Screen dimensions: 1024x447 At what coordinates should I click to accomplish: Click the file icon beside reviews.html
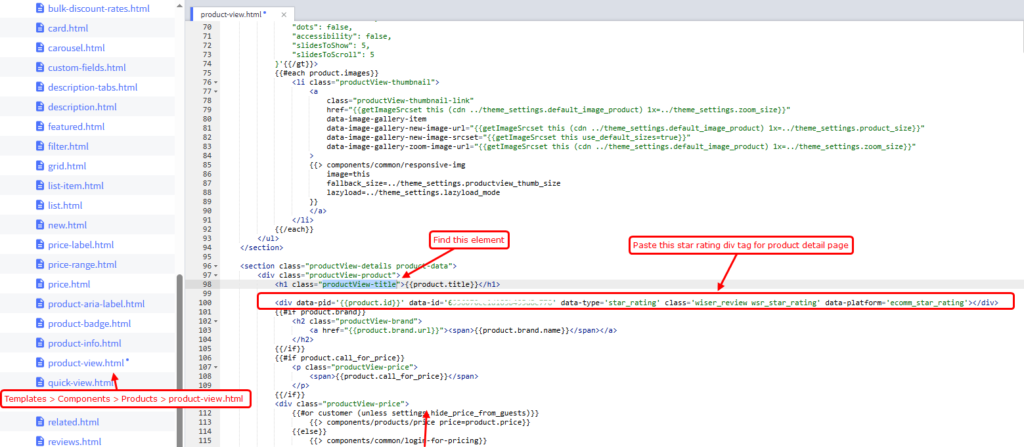pyautogui.click(x=39, y=441)
